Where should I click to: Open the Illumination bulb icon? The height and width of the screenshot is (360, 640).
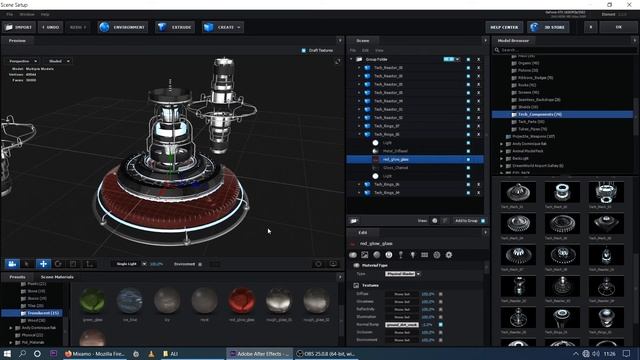[413, 255]
